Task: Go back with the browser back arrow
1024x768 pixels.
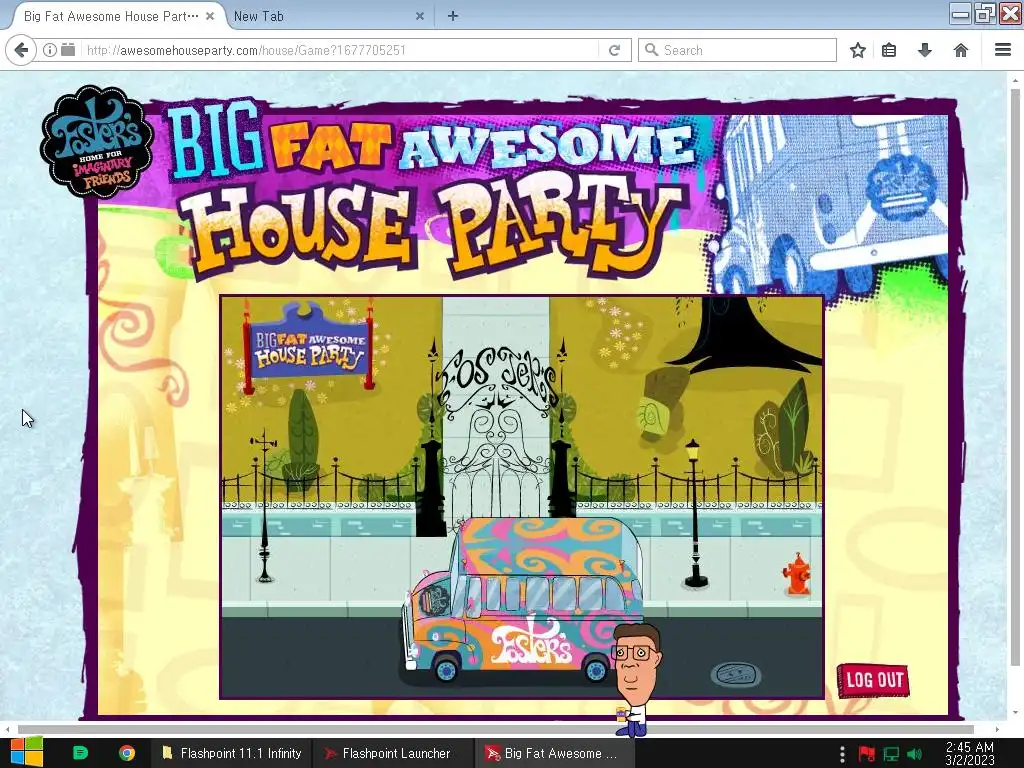Action: [x=21, y=50]
